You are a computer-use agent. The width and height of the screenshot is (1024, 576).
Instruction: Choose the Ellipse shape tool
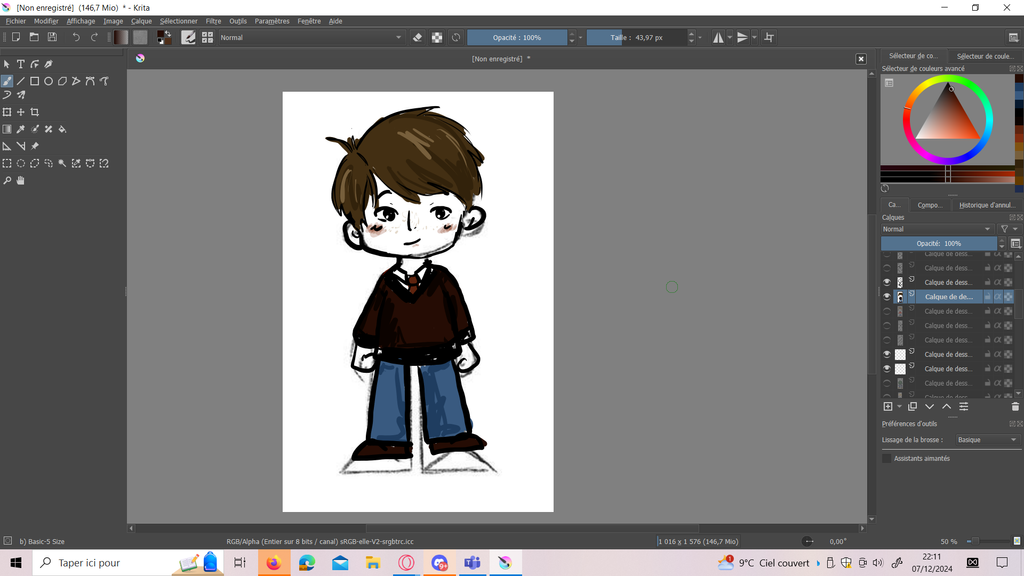[x=48, y=81]
